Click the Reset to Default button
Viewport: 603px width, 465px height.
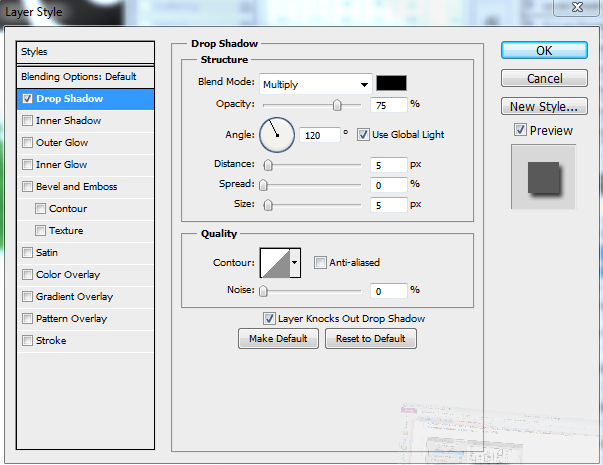[370, 339]
